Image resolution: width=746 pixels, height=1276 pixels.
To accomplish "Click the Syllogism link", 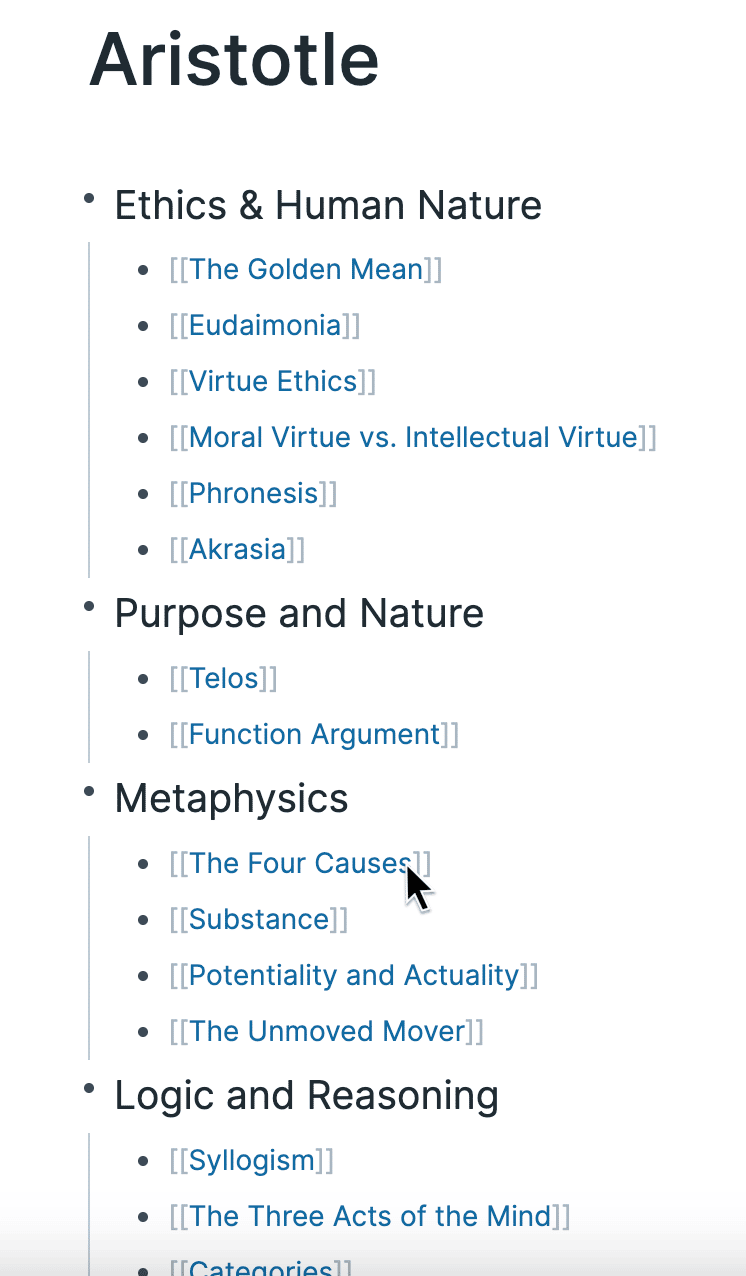I will point(252,1160).
